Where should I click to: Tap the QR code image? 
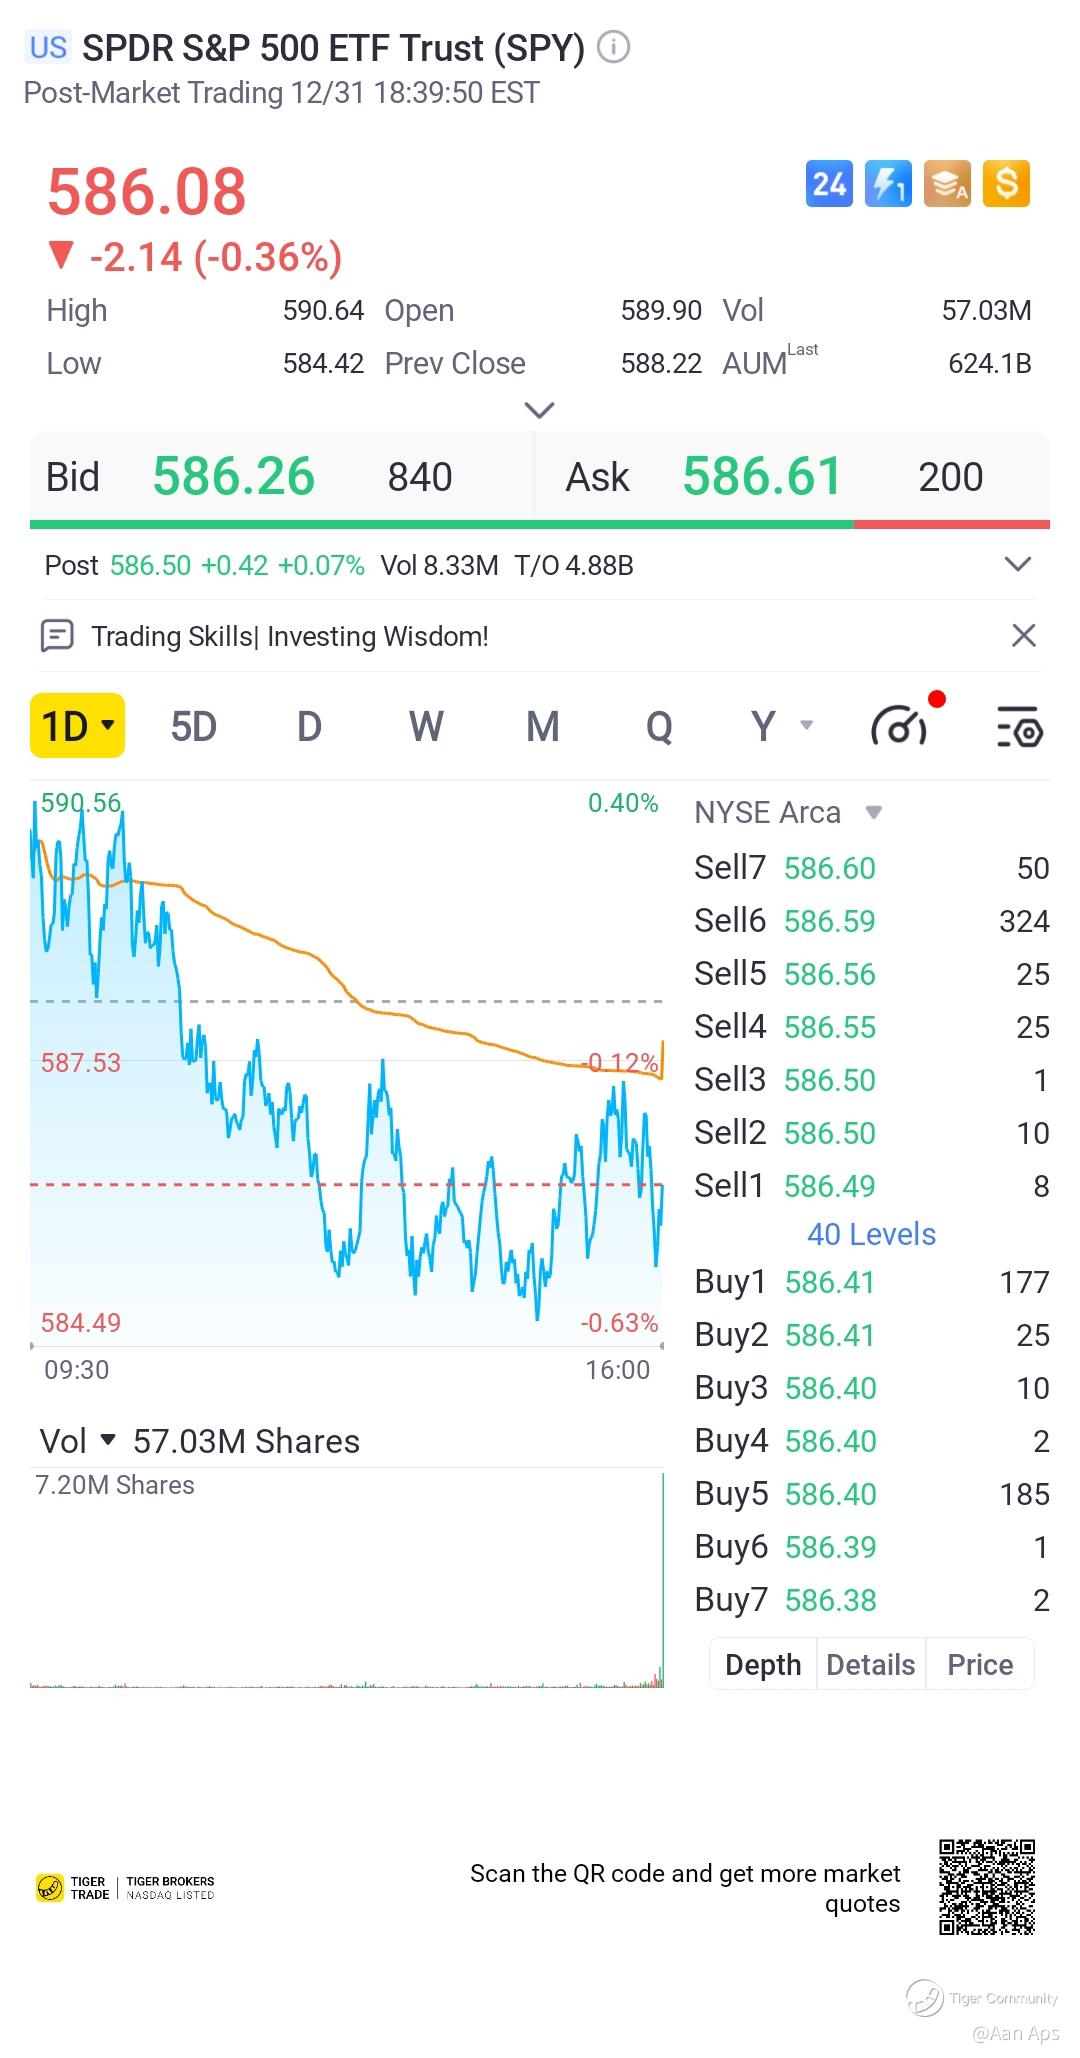pyautogui.click(x=986, y=1886)
